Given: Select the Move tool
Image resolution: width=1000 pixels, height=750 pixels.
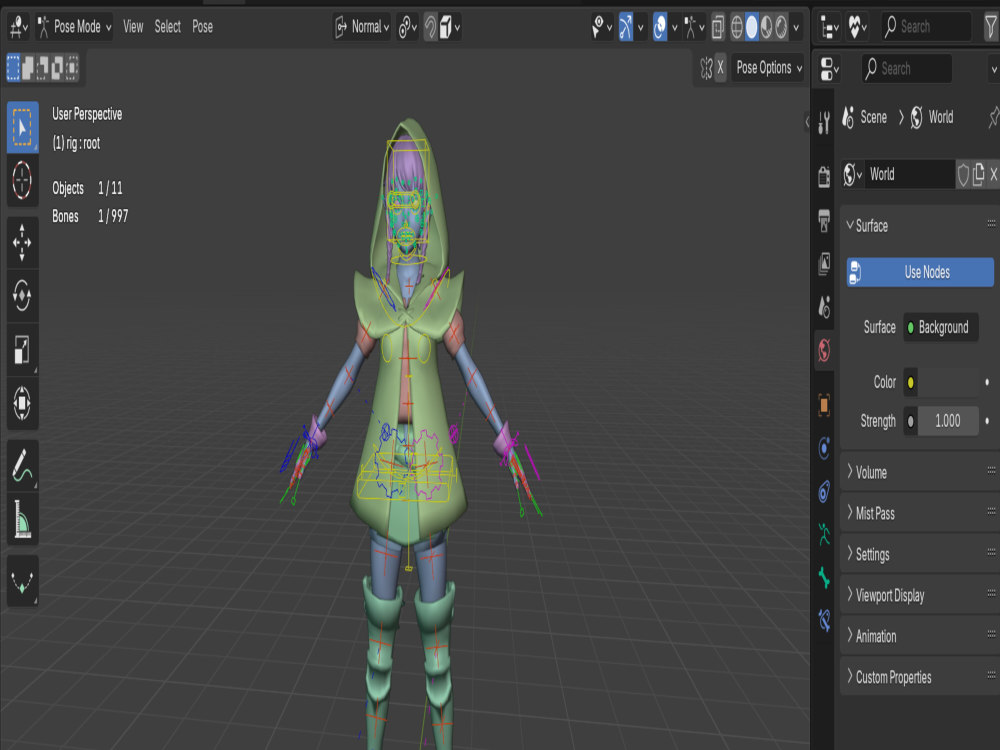Looking at the screenshot, I should [x=22, y=242].
